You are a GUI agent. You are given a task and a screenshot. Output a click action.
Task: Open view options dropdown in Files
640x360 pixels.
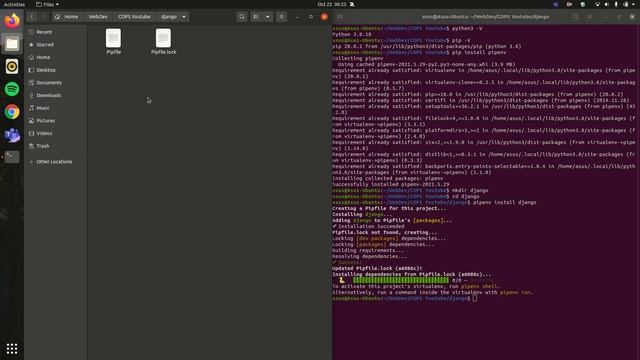(268, 17)
